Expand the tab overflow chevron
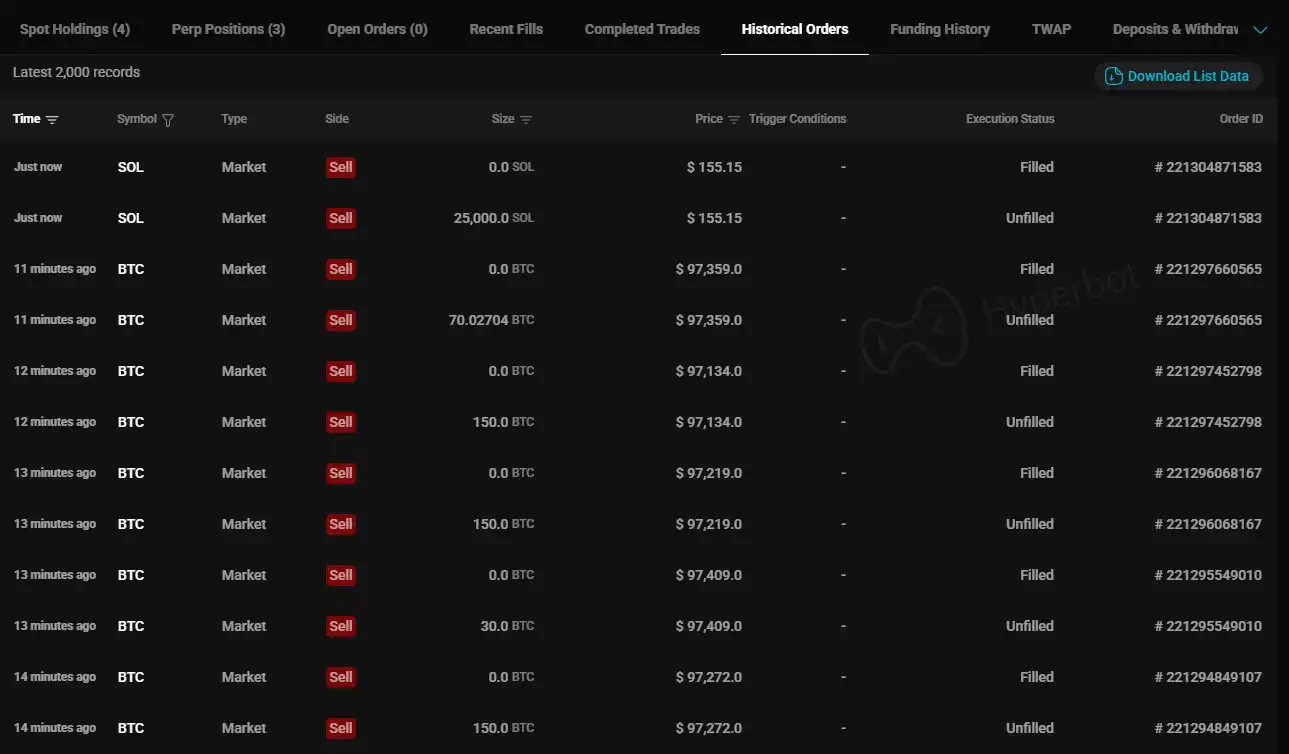 click(x=1261, y=30)
